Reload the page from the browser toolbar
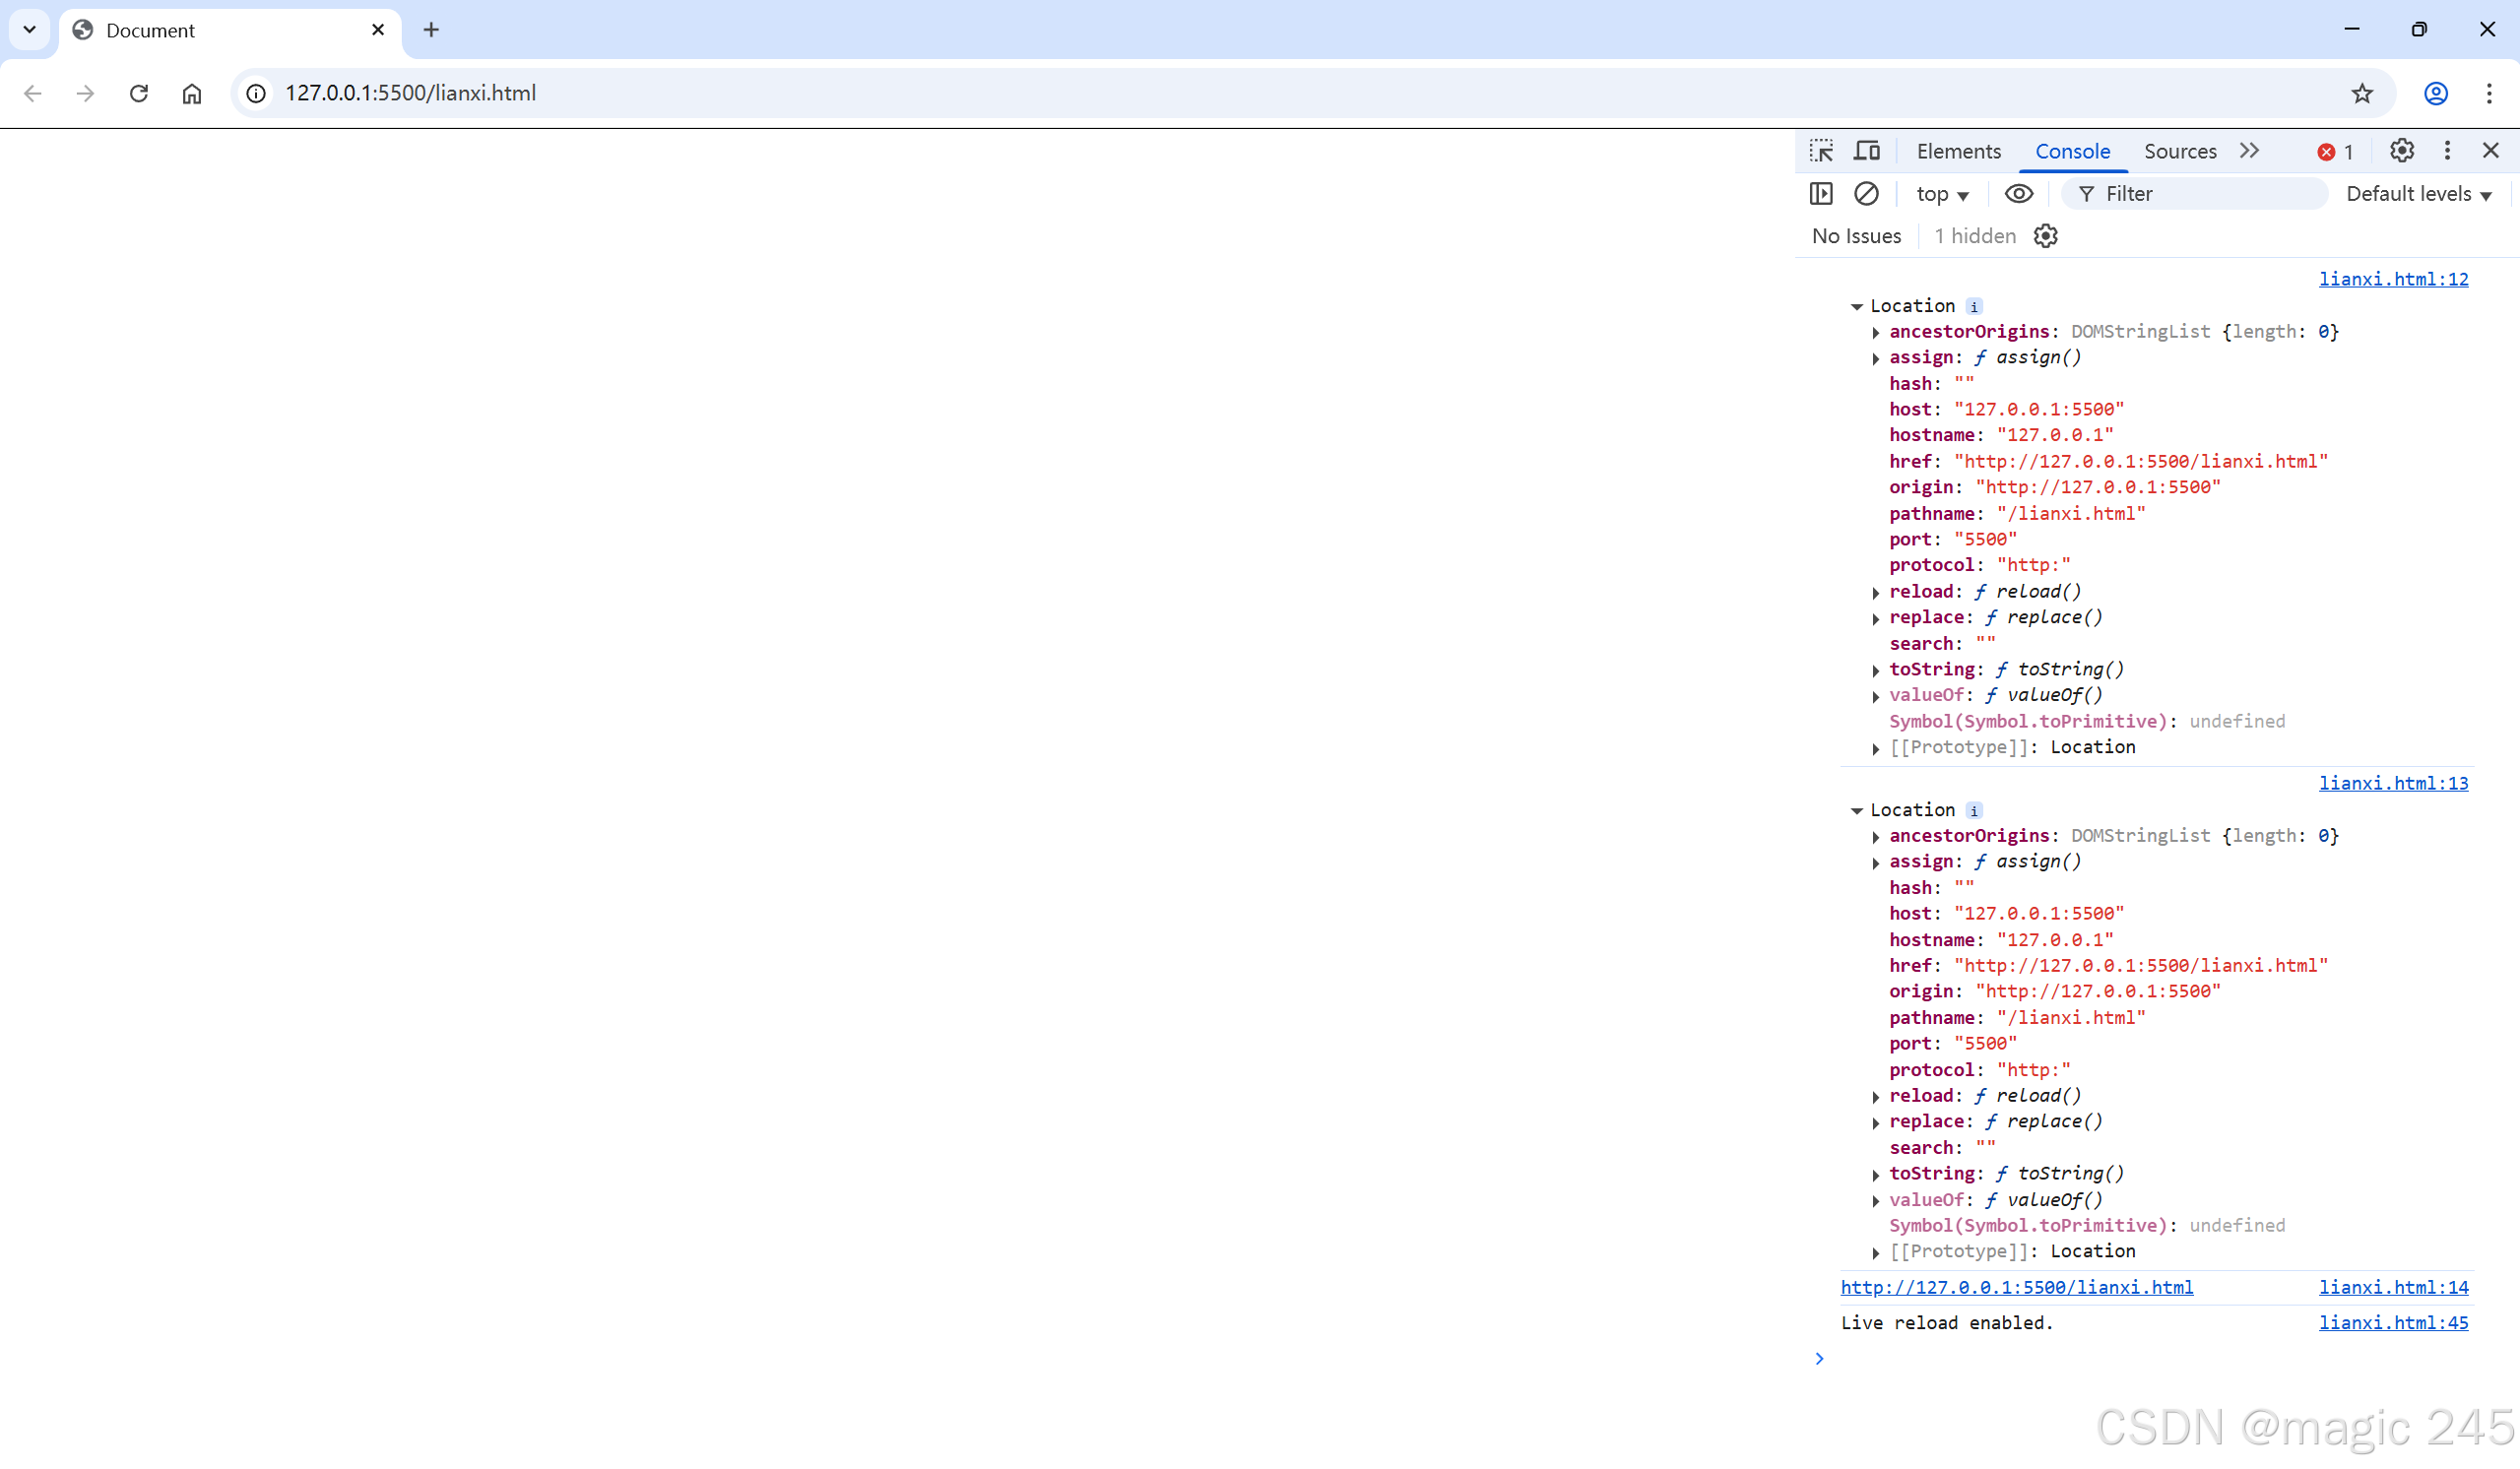The height and width of the screenshot is (1469, 2520). pos(139,93)
